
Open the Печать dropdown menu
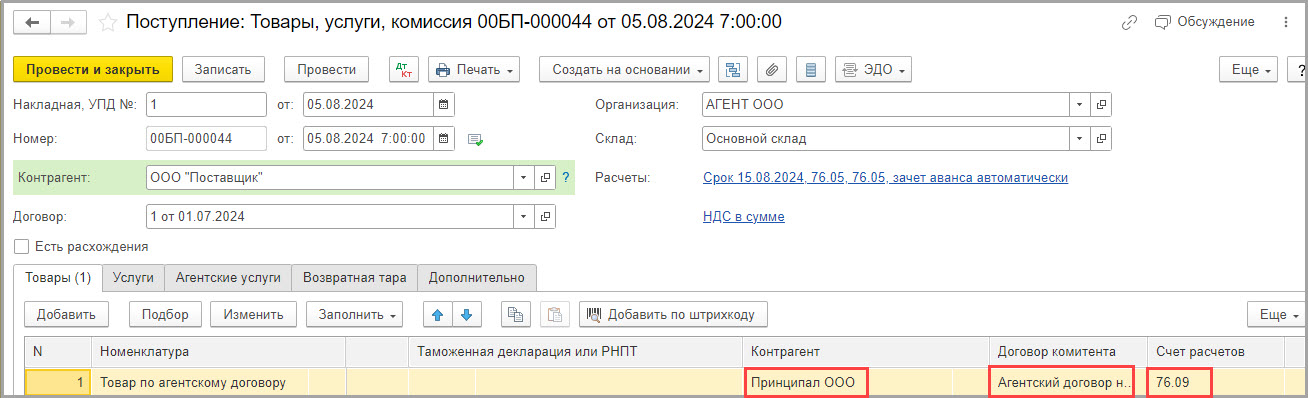click(474, 69)
